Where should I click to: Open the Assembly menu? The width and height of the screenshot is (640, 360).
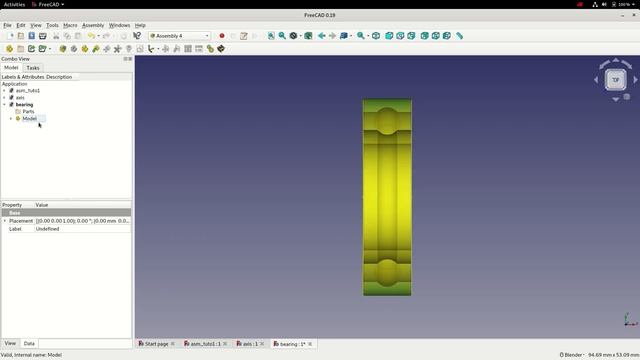(x=93, y=25)
